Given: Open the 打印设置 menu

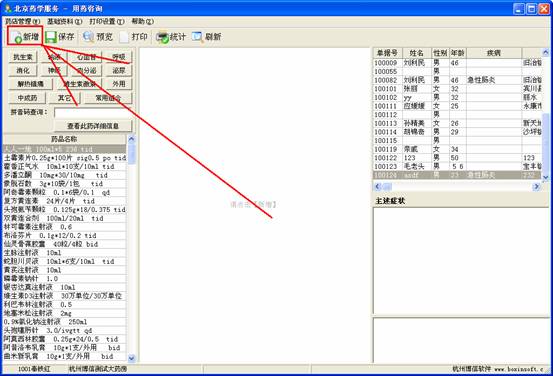Looking at the screenshot, I should coord(107,22).
